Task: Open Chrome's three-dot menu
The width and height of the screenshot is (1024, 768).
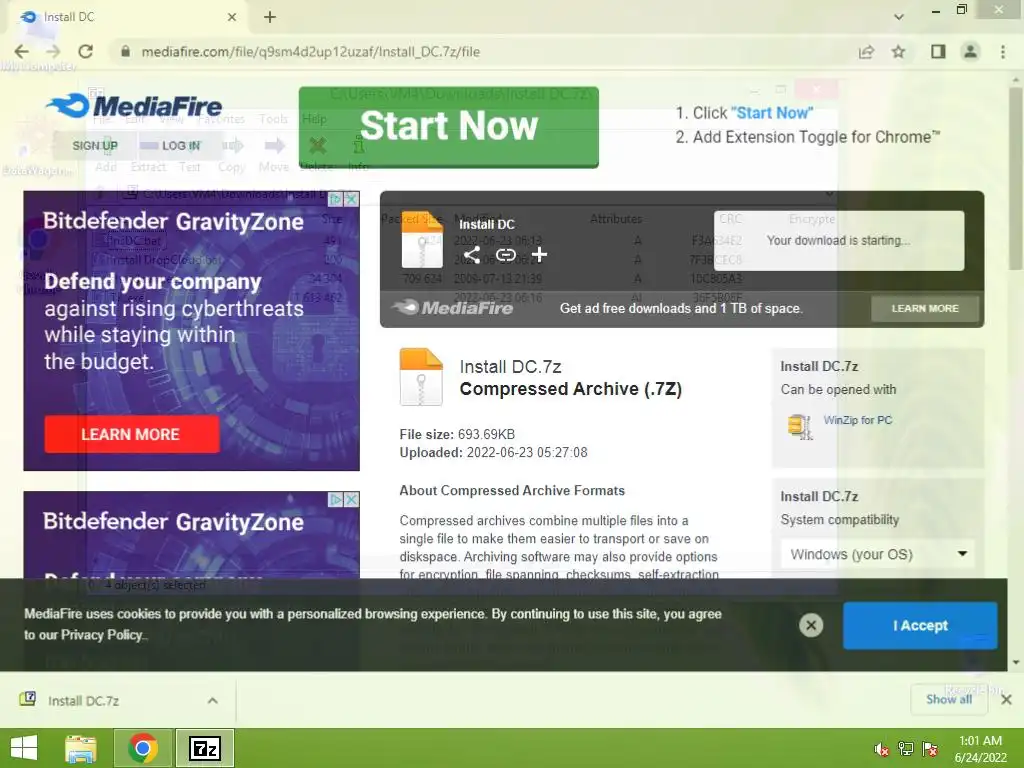Action: pyautogui.click(x=1003, y=52)
